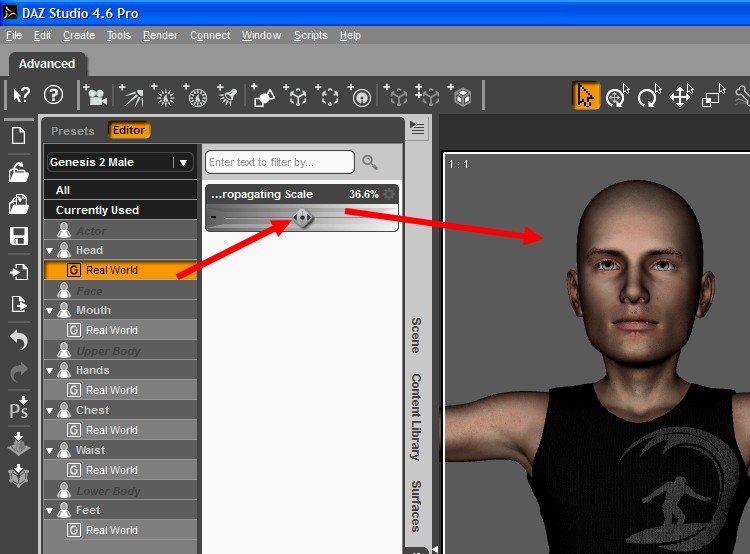Create new node instances (double cube icon)
Viewport: 750px width, 554px height.
point(428,95)
